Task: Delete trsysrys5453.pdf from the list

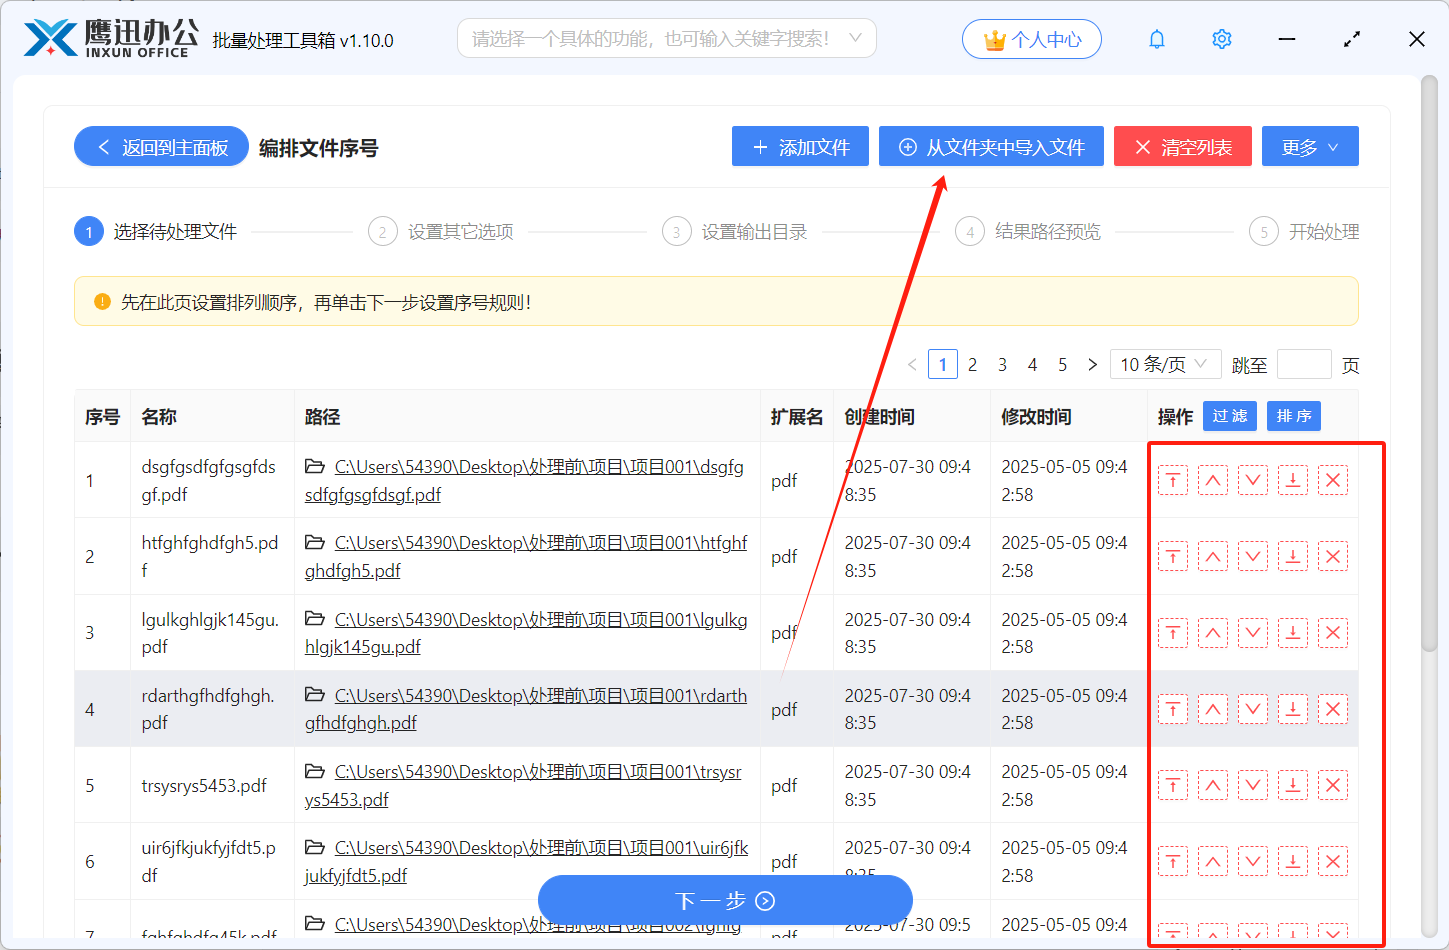Action: 1333,784
